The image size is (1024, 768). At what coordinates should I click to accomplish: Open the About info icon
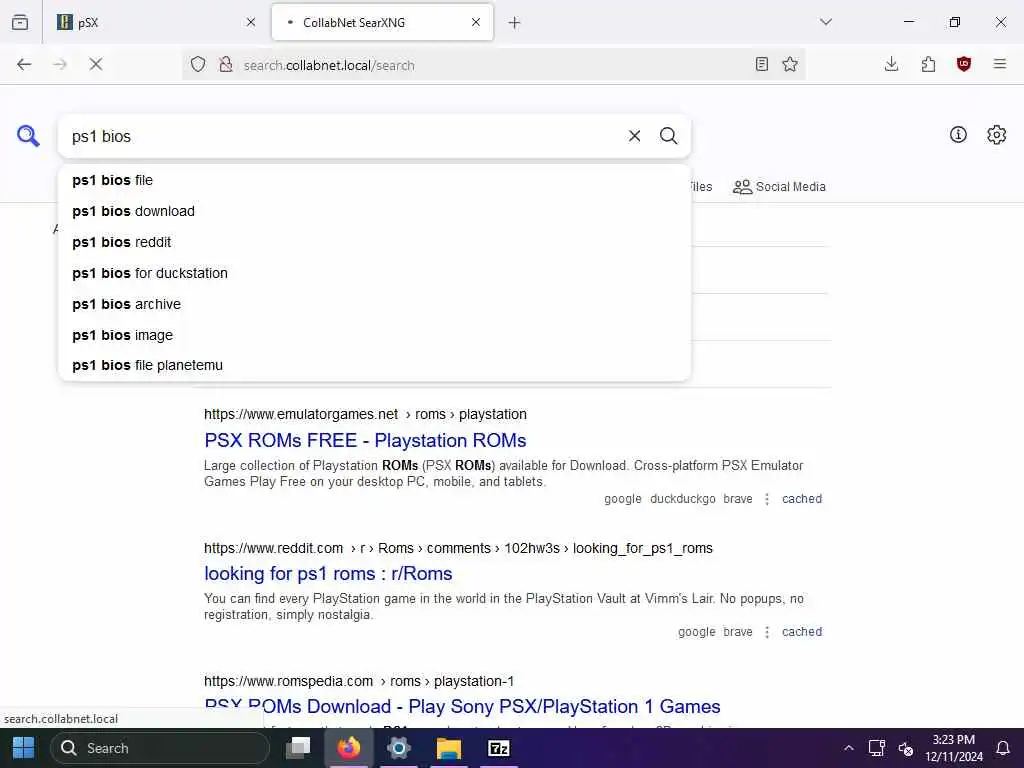pos(958,135)
